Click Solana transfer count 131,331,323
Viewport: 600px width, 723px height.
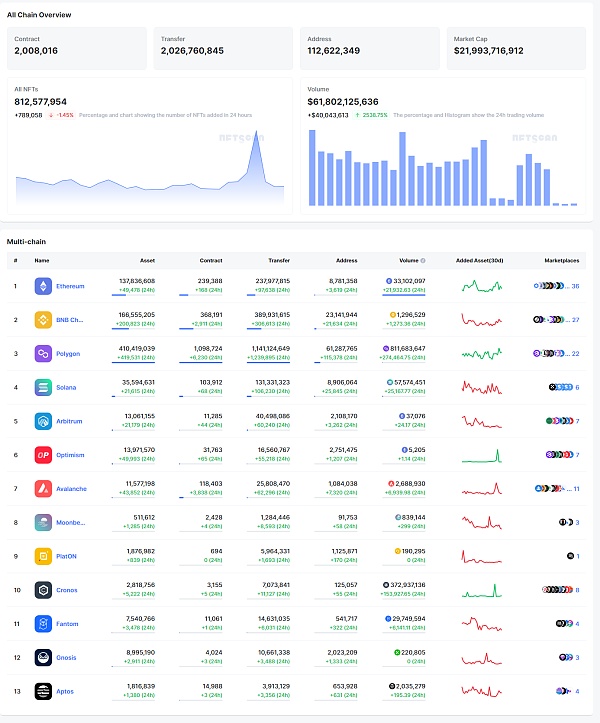click(x=273, y=382)
